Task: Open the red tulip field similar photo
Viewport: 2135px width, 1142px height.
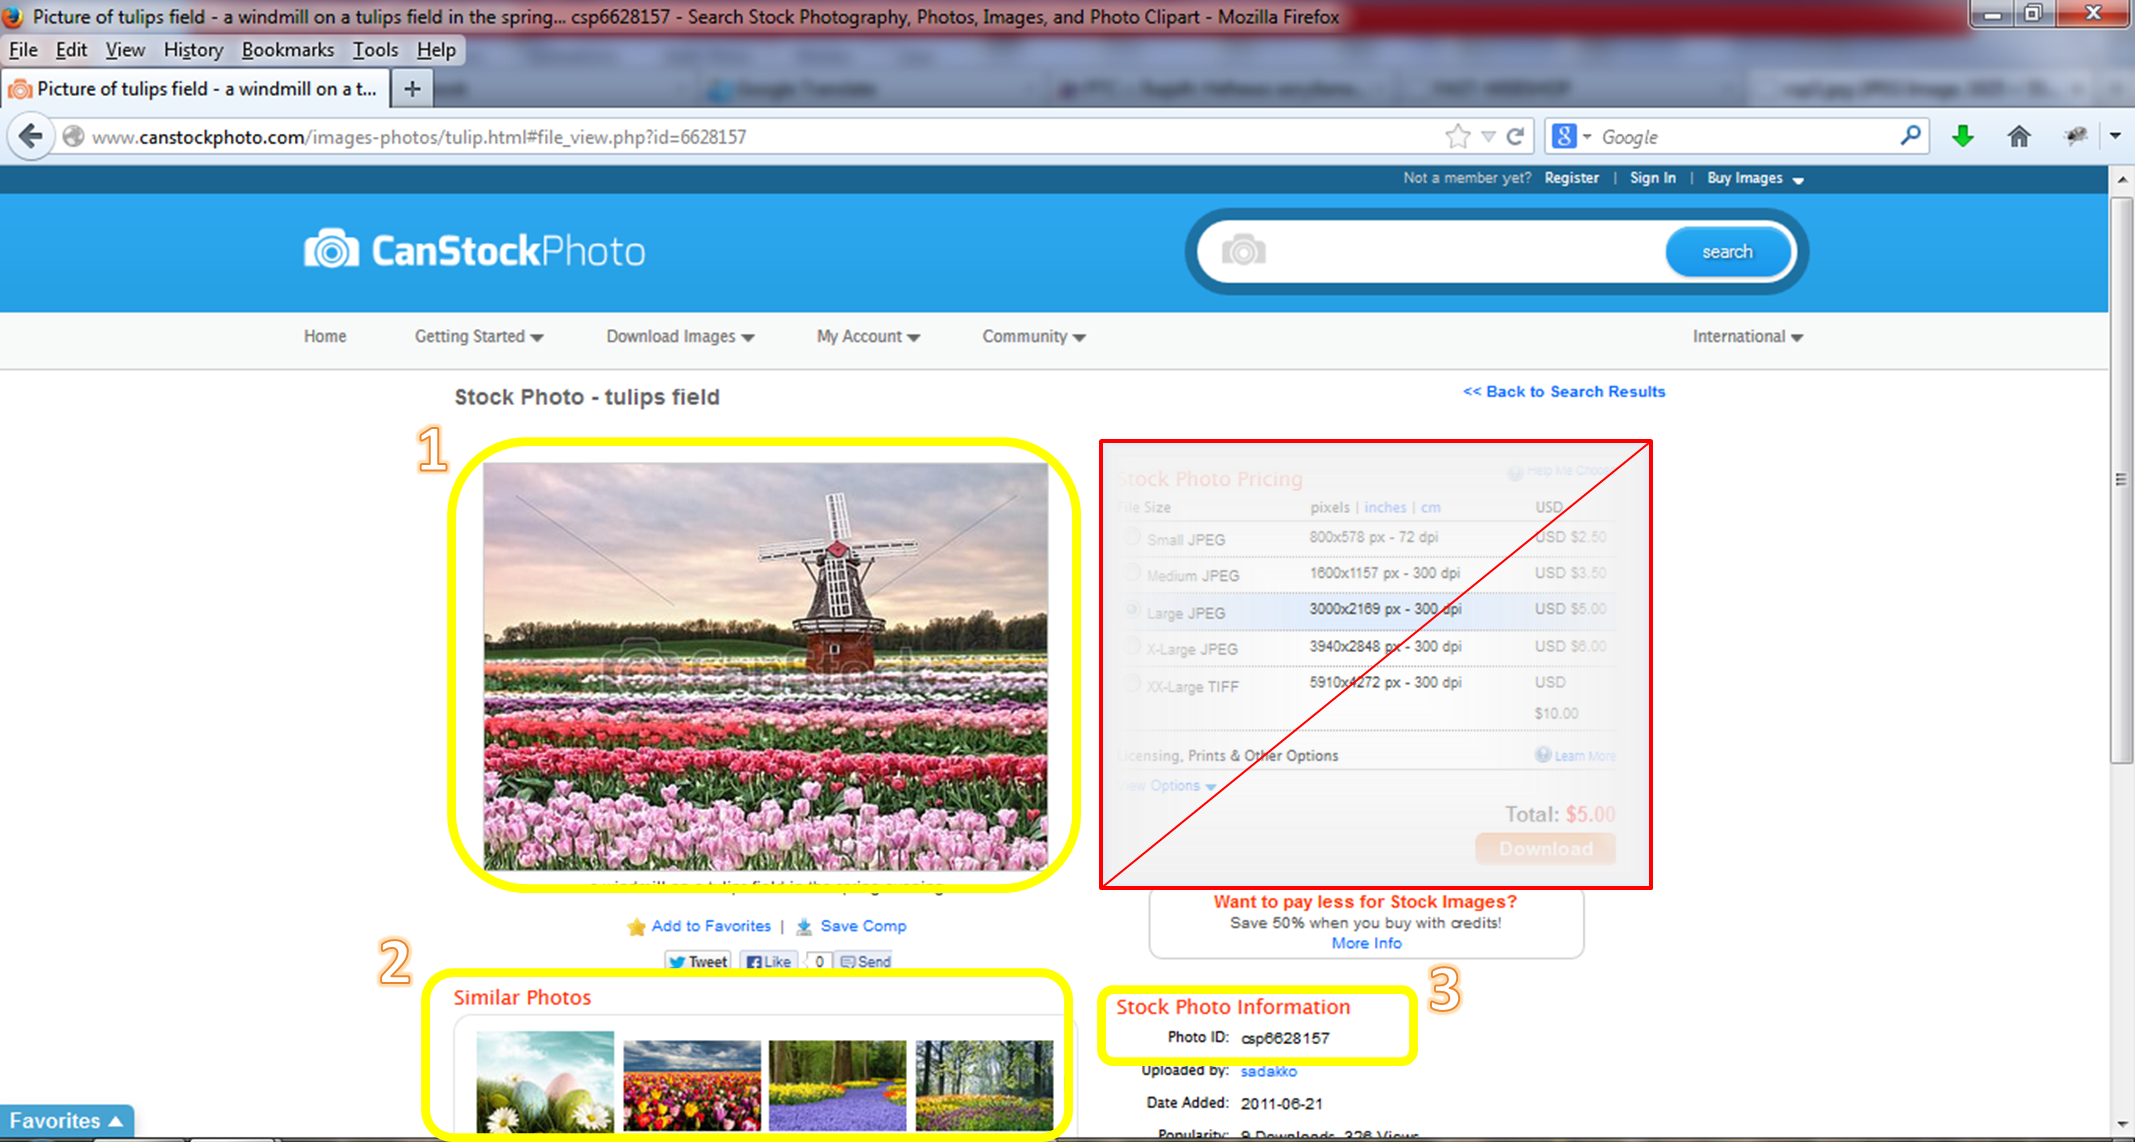Action: click(692, 1085)
